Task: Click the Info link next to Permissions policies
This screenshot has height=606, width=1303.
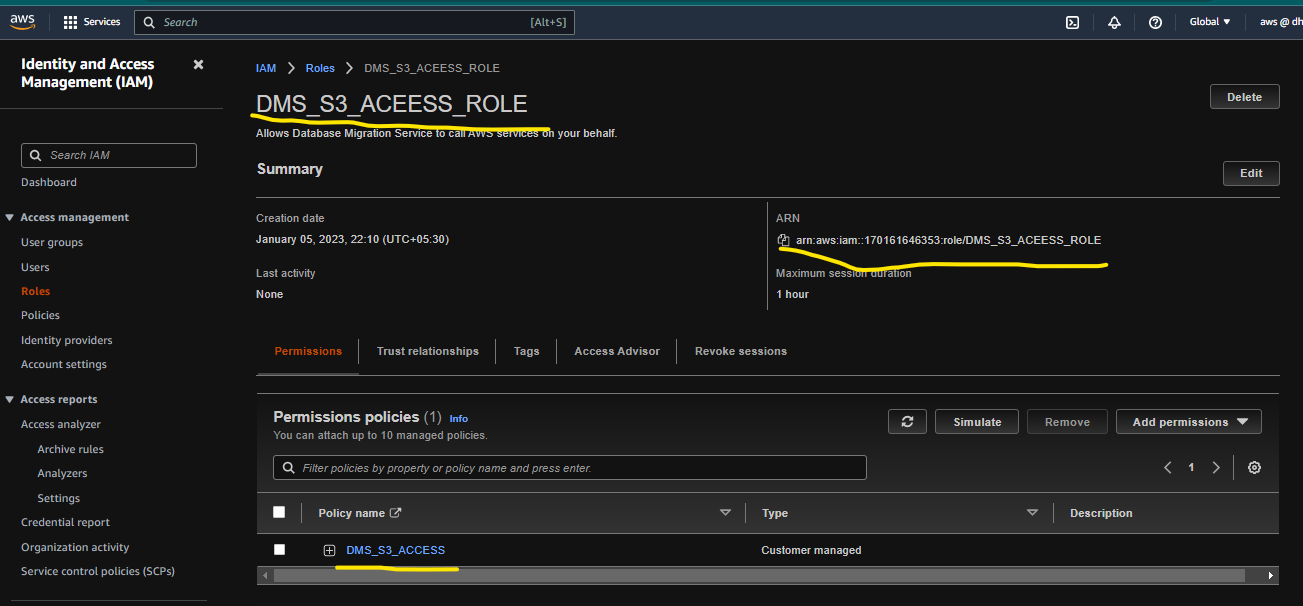Action: [x=458, y=418]
